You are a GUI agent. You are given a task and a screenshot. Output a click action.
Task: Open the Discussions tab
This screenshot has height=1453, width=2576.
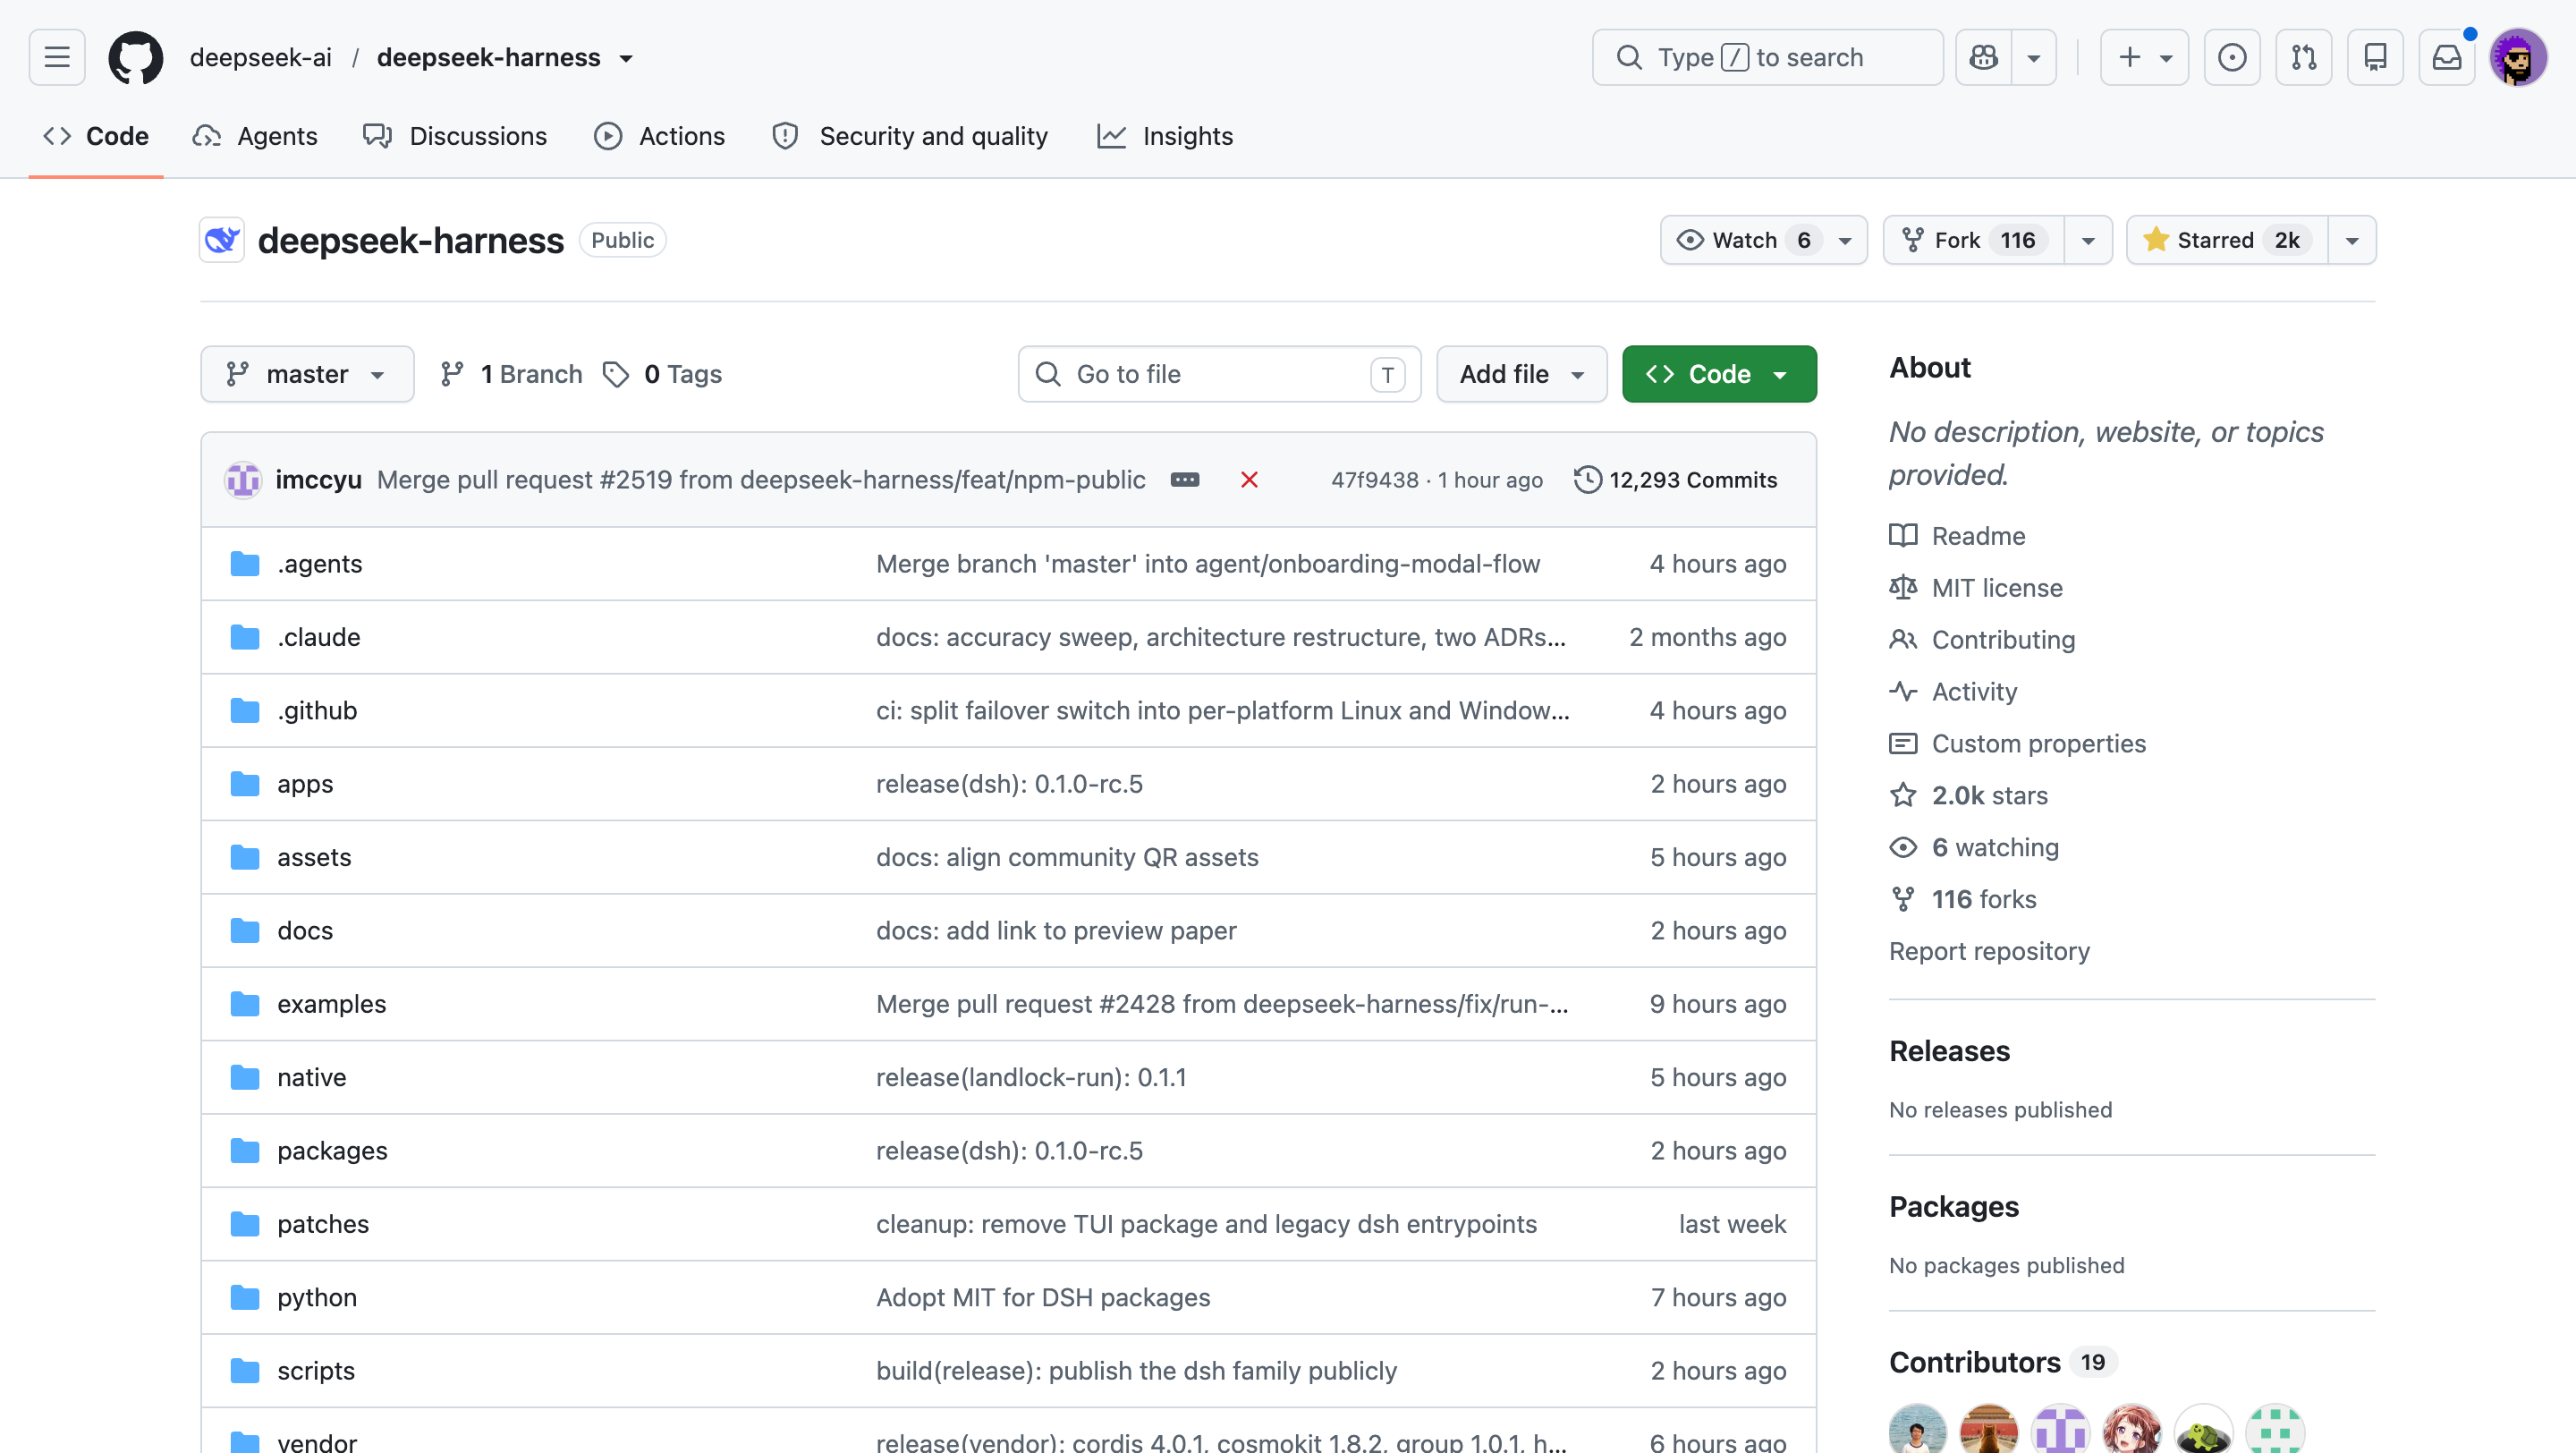click(x=455, y=136)
